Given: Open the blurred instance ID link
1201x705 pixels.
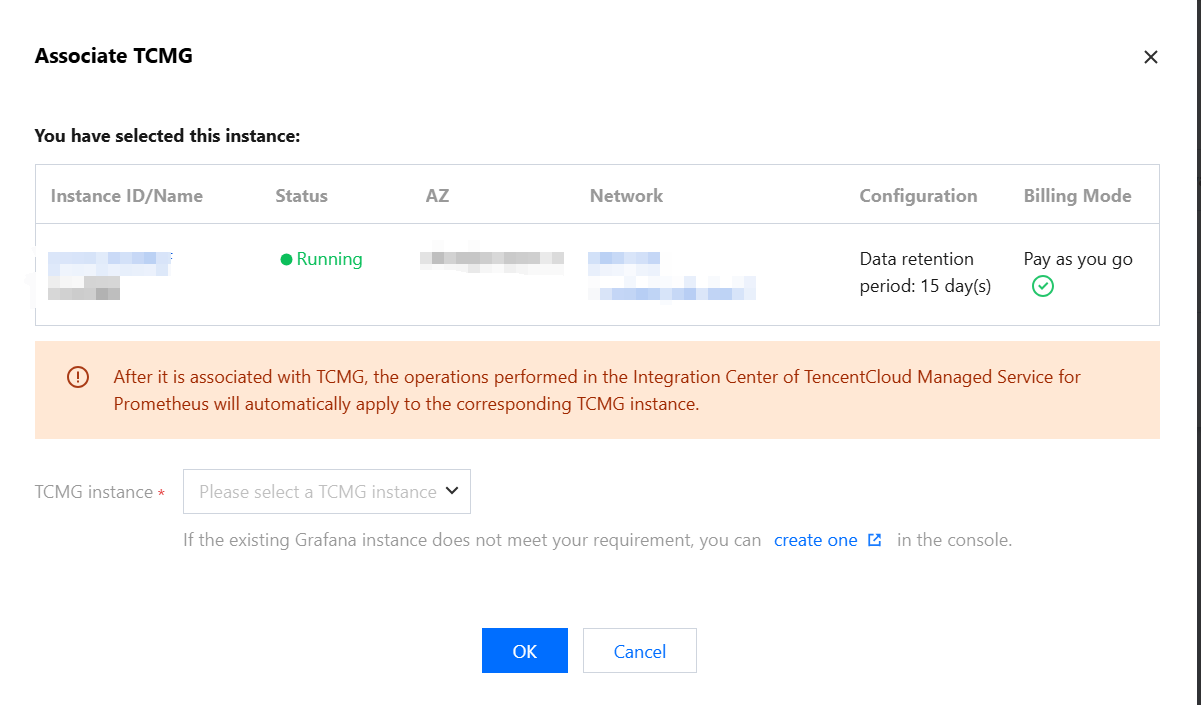Looking at the screenshot, I should 110,260.
